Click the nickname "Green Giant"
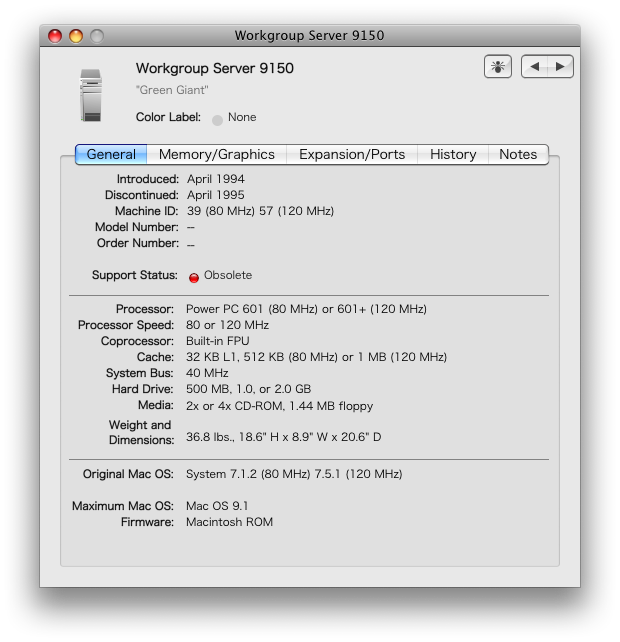Screen dimensions: 620x642 point(172,90)
